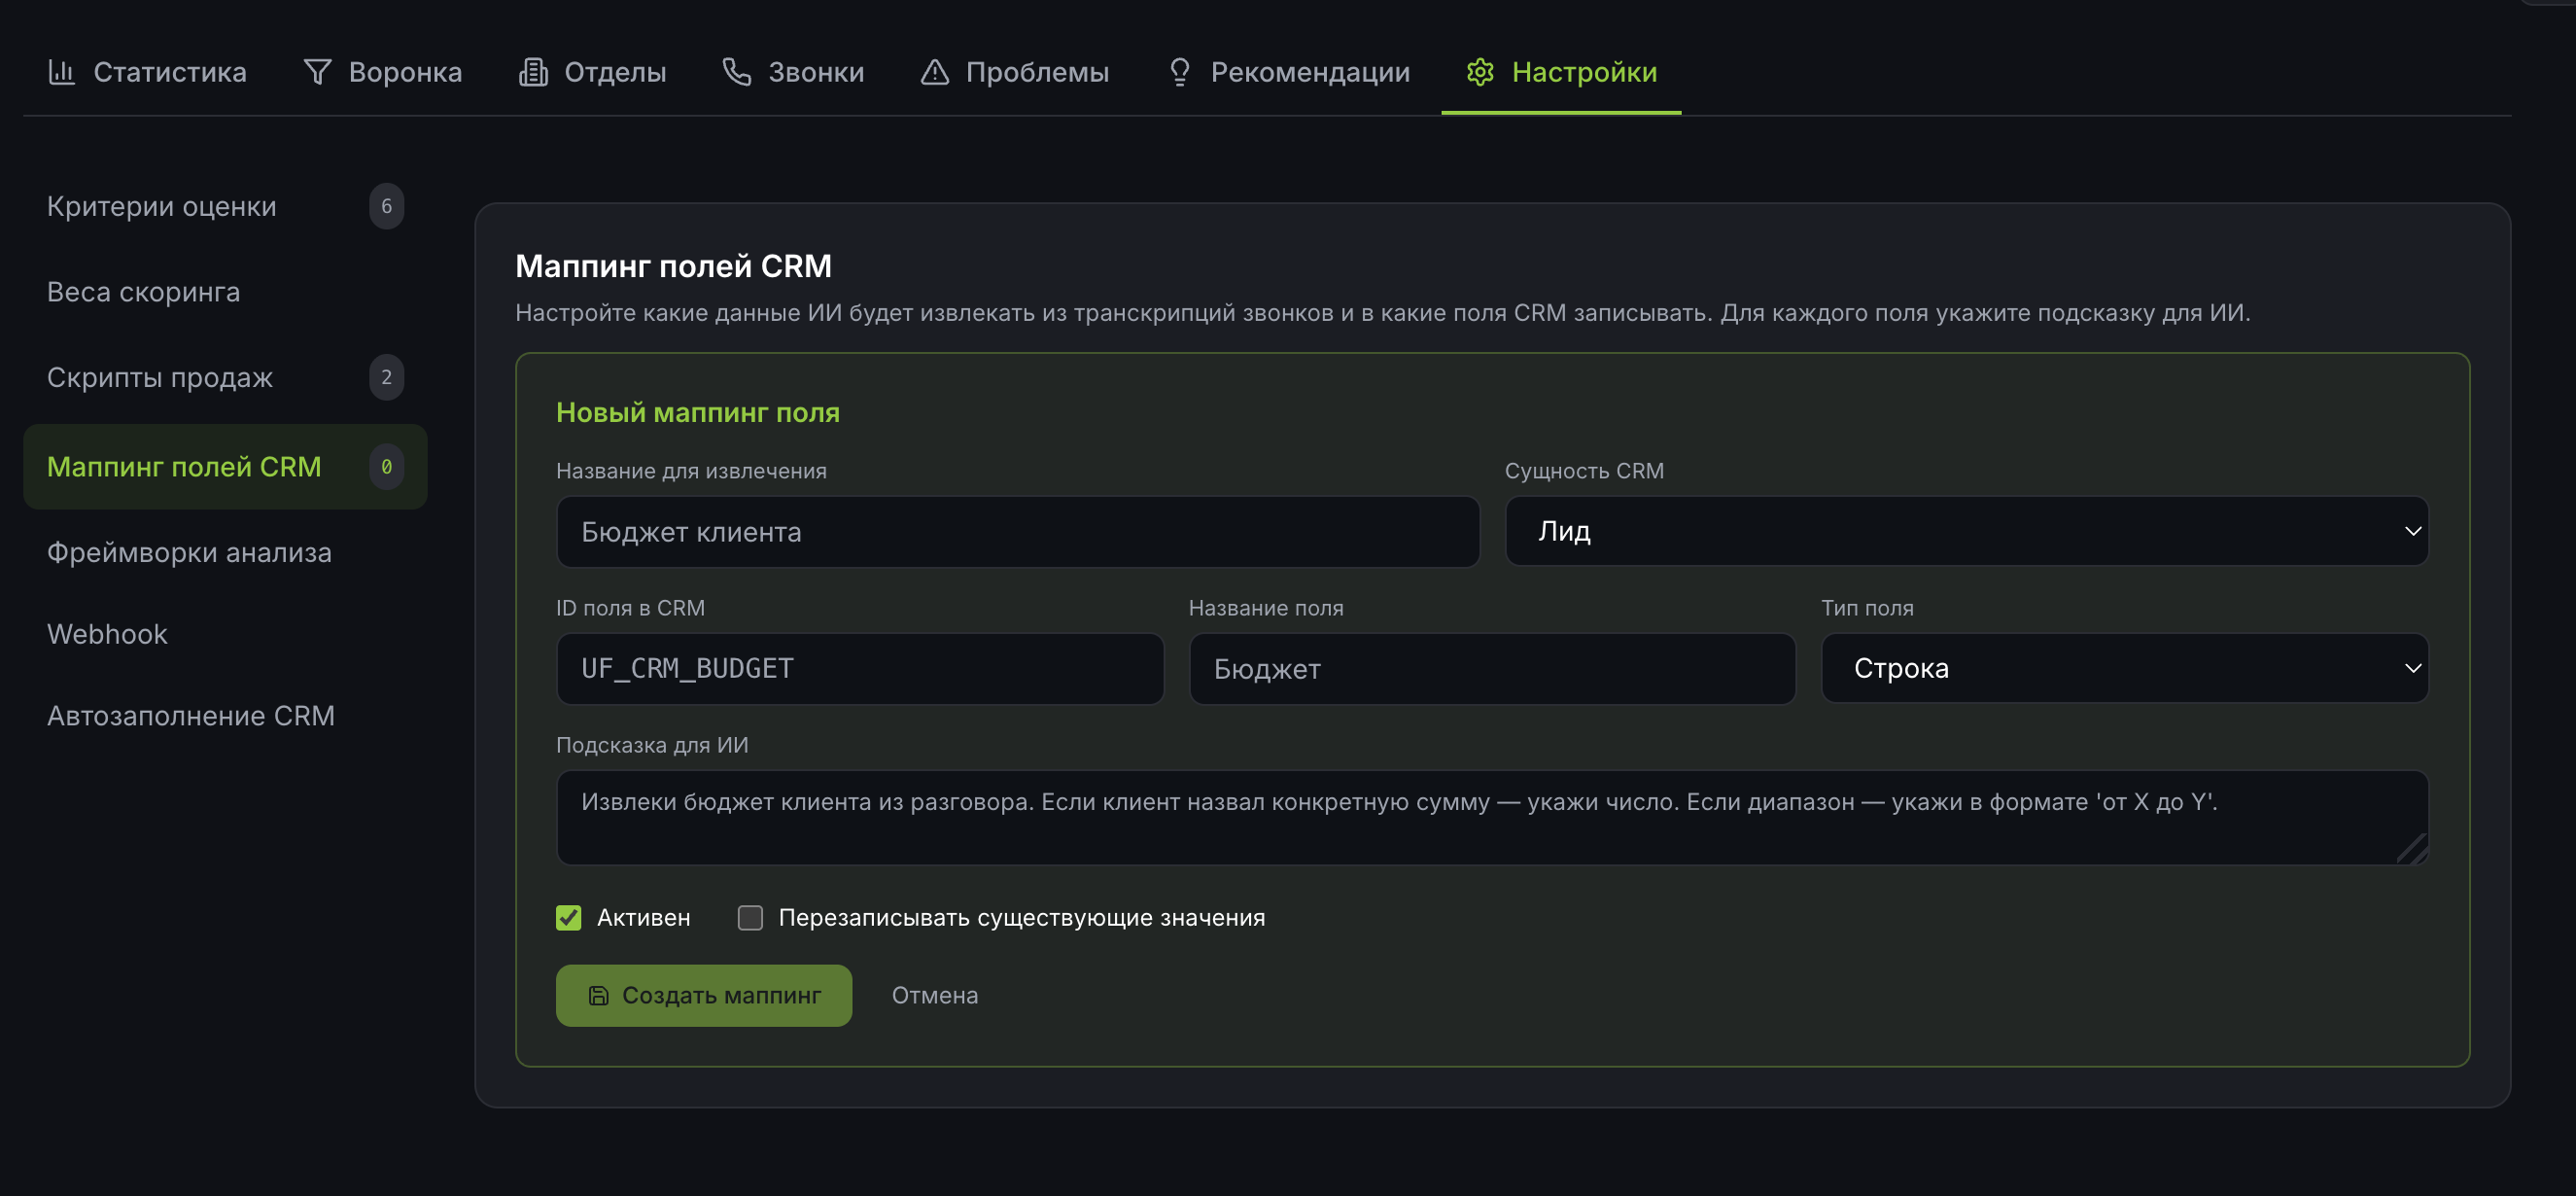
Task: Expand the chevron on the Лид selector
Action: pyautogui.click(x=2412, y=531)
